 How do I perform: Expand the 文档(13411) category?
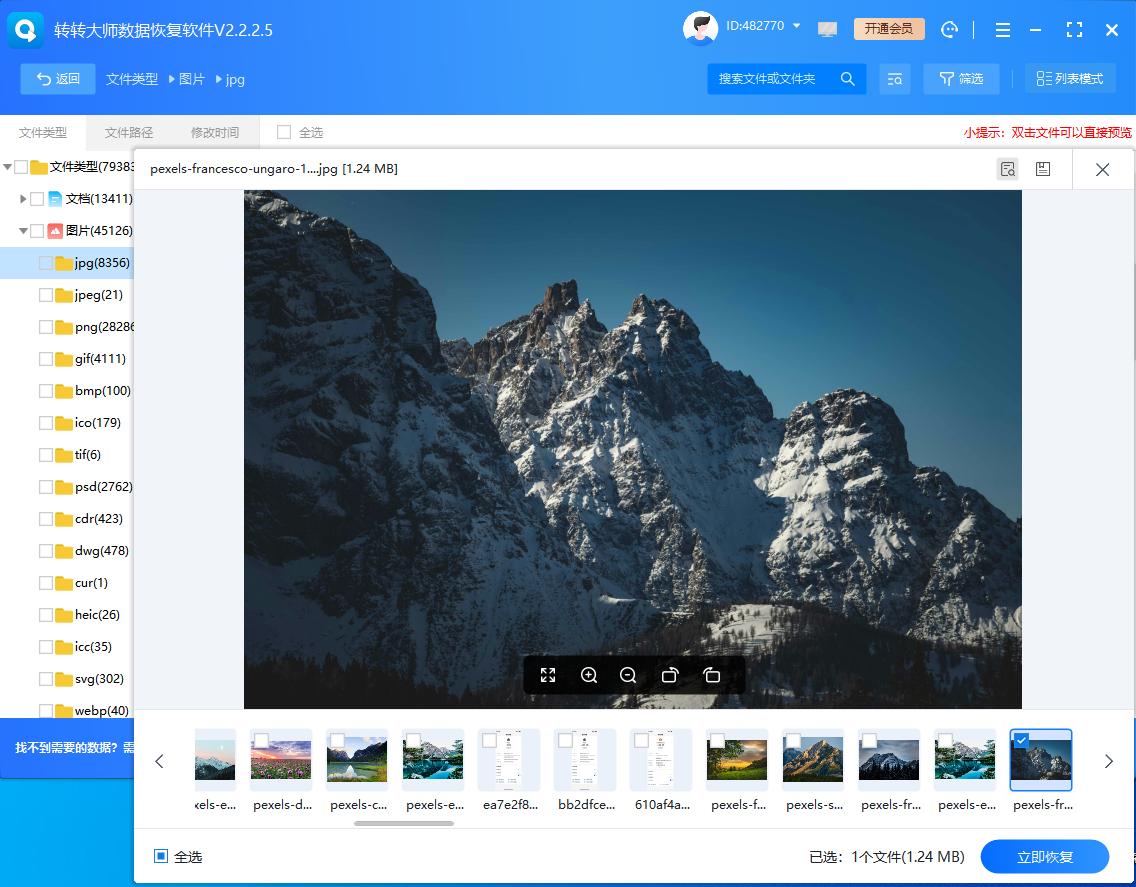24,198
